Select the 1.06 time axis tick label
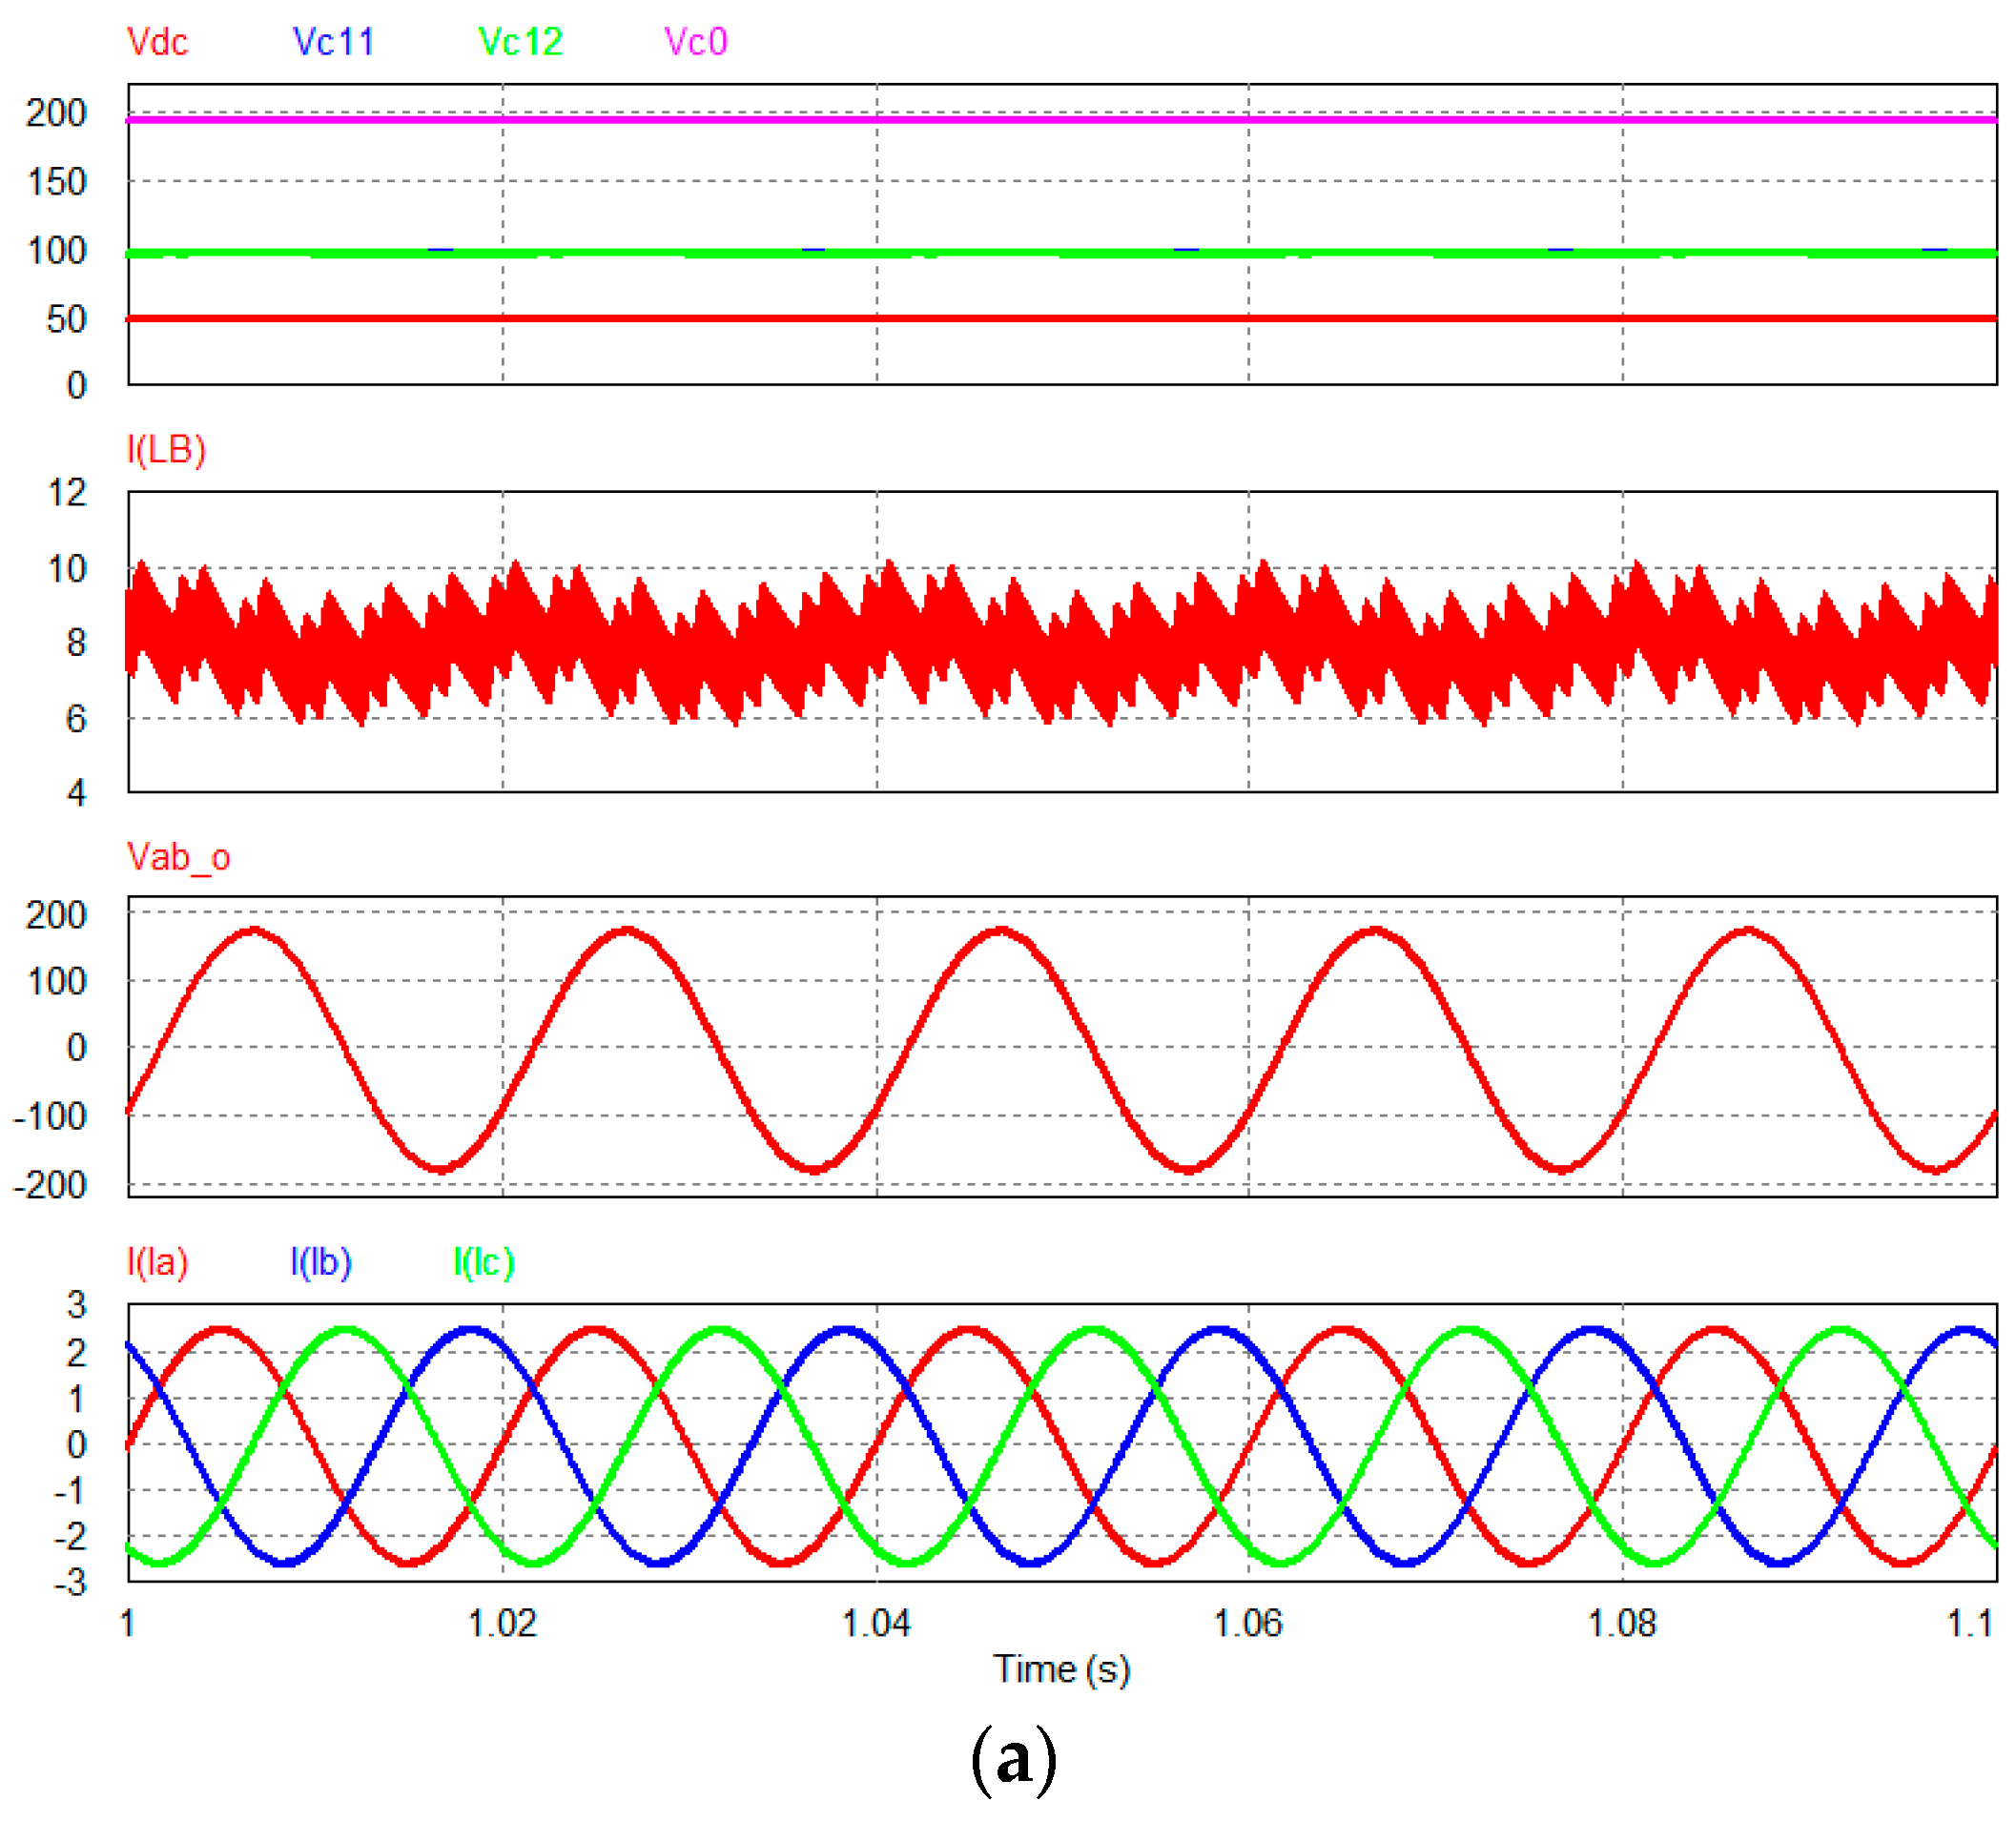The image size is (2016, 1821). pos(1248,1623)
